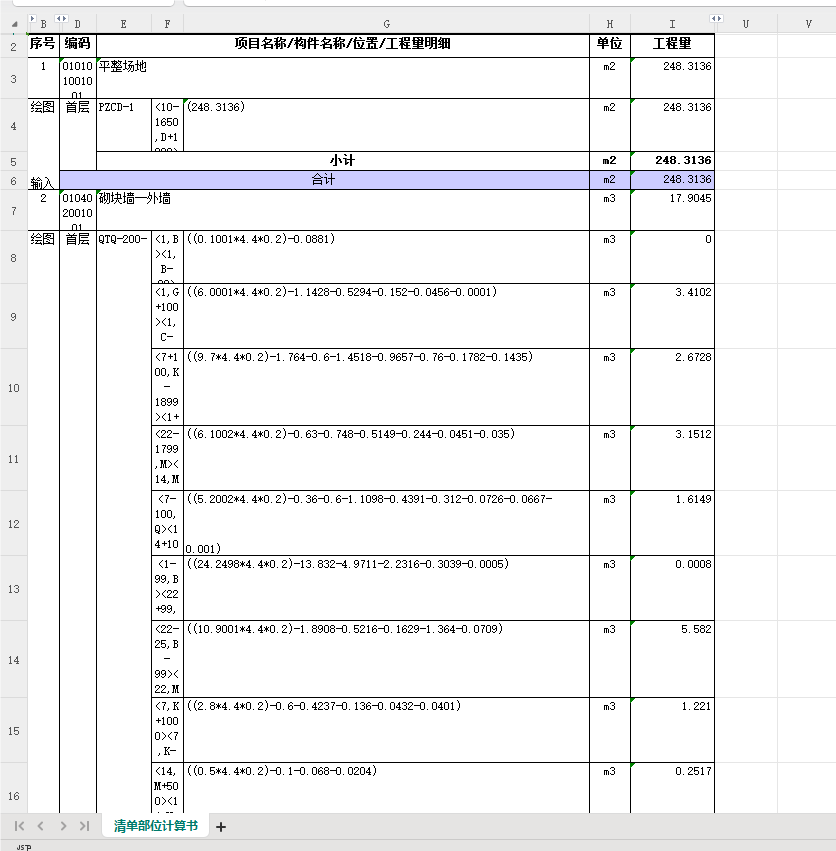Image resolution: width=836 pixels, height=851 pixels.
Task: Select the (248.3136) detail cell
Action: 387,125
